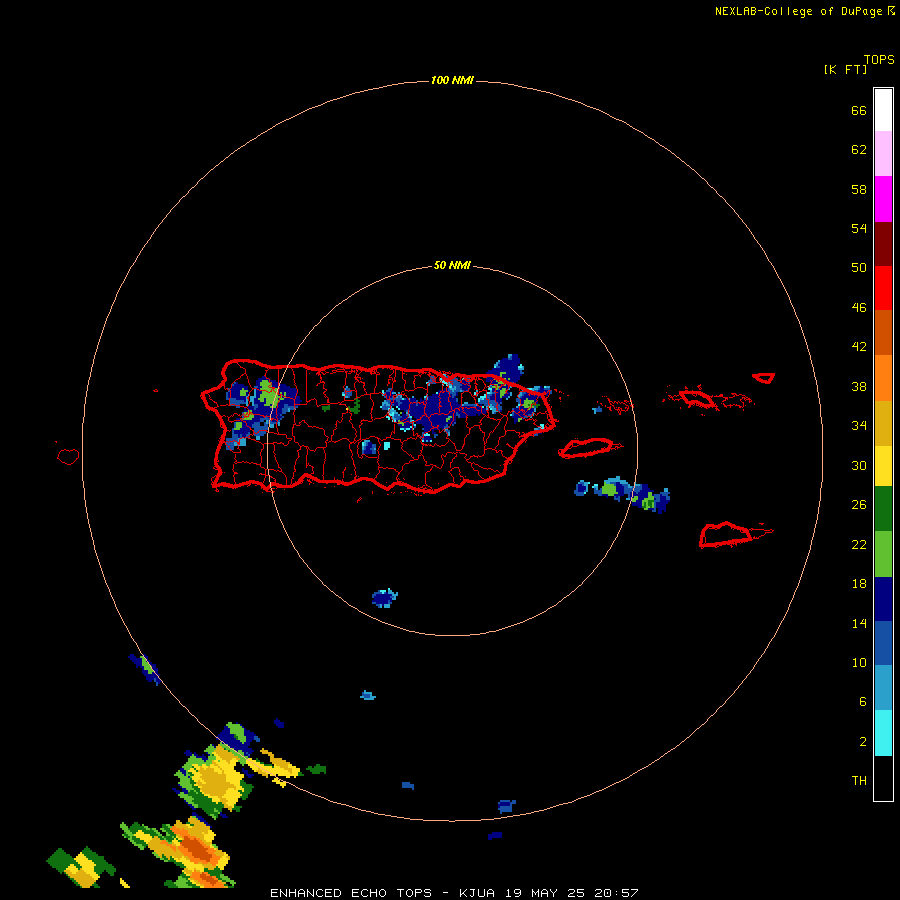The height and width of the screenshot is (900, 900).
Task: Click the magenta legend swatch
Action: [x=883, y=199]
